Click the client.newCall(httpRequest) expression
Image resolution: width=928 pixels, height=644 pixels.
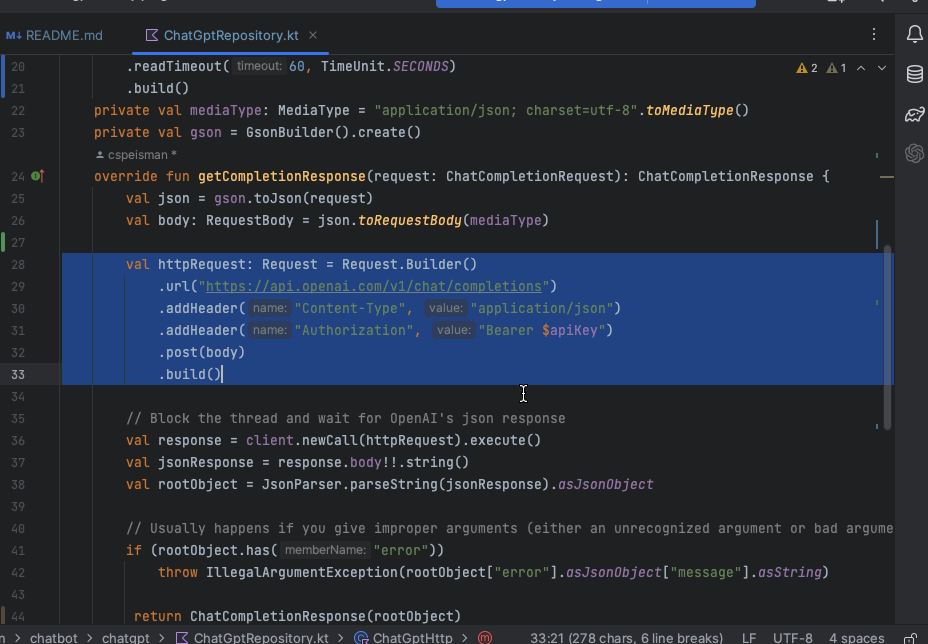pos(353,440)
